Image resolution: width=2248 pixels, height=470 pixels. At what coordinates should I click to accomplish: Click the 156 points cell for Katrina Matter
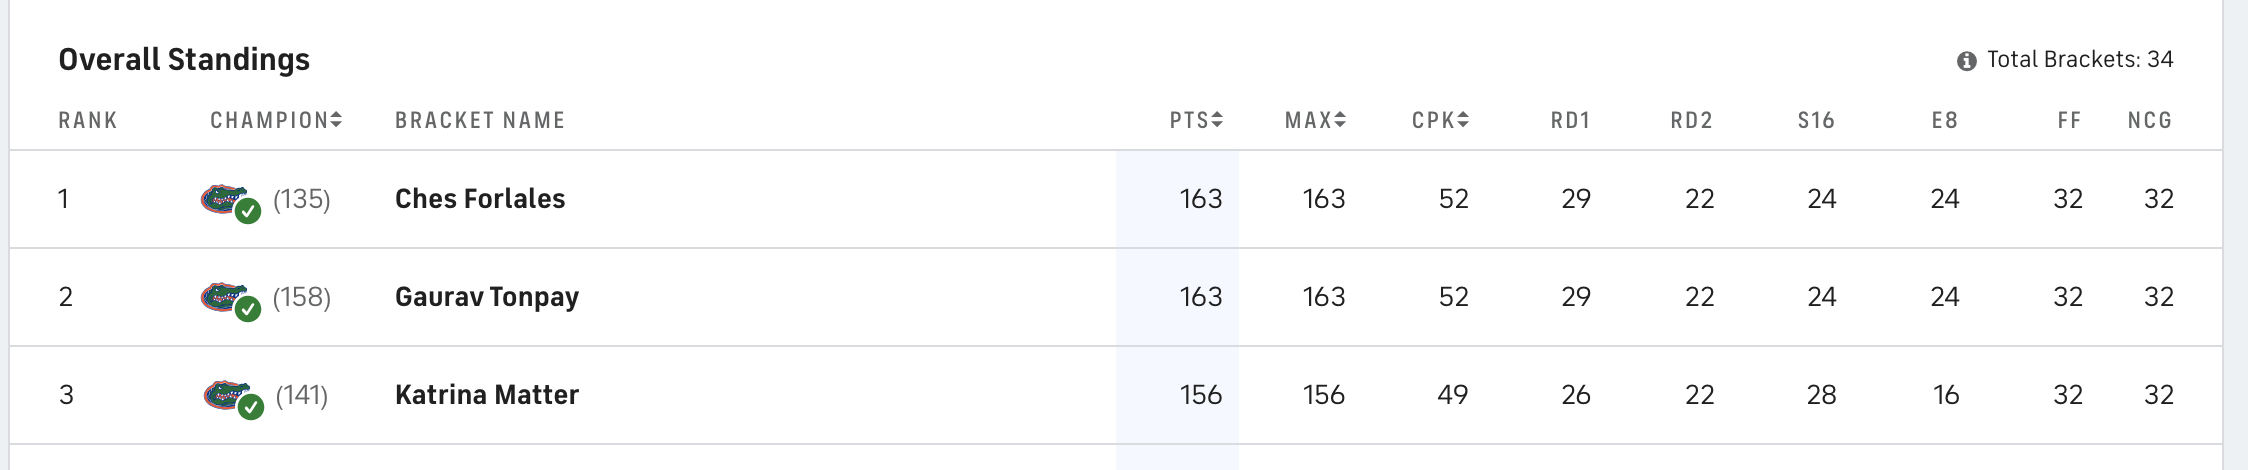1201,395
